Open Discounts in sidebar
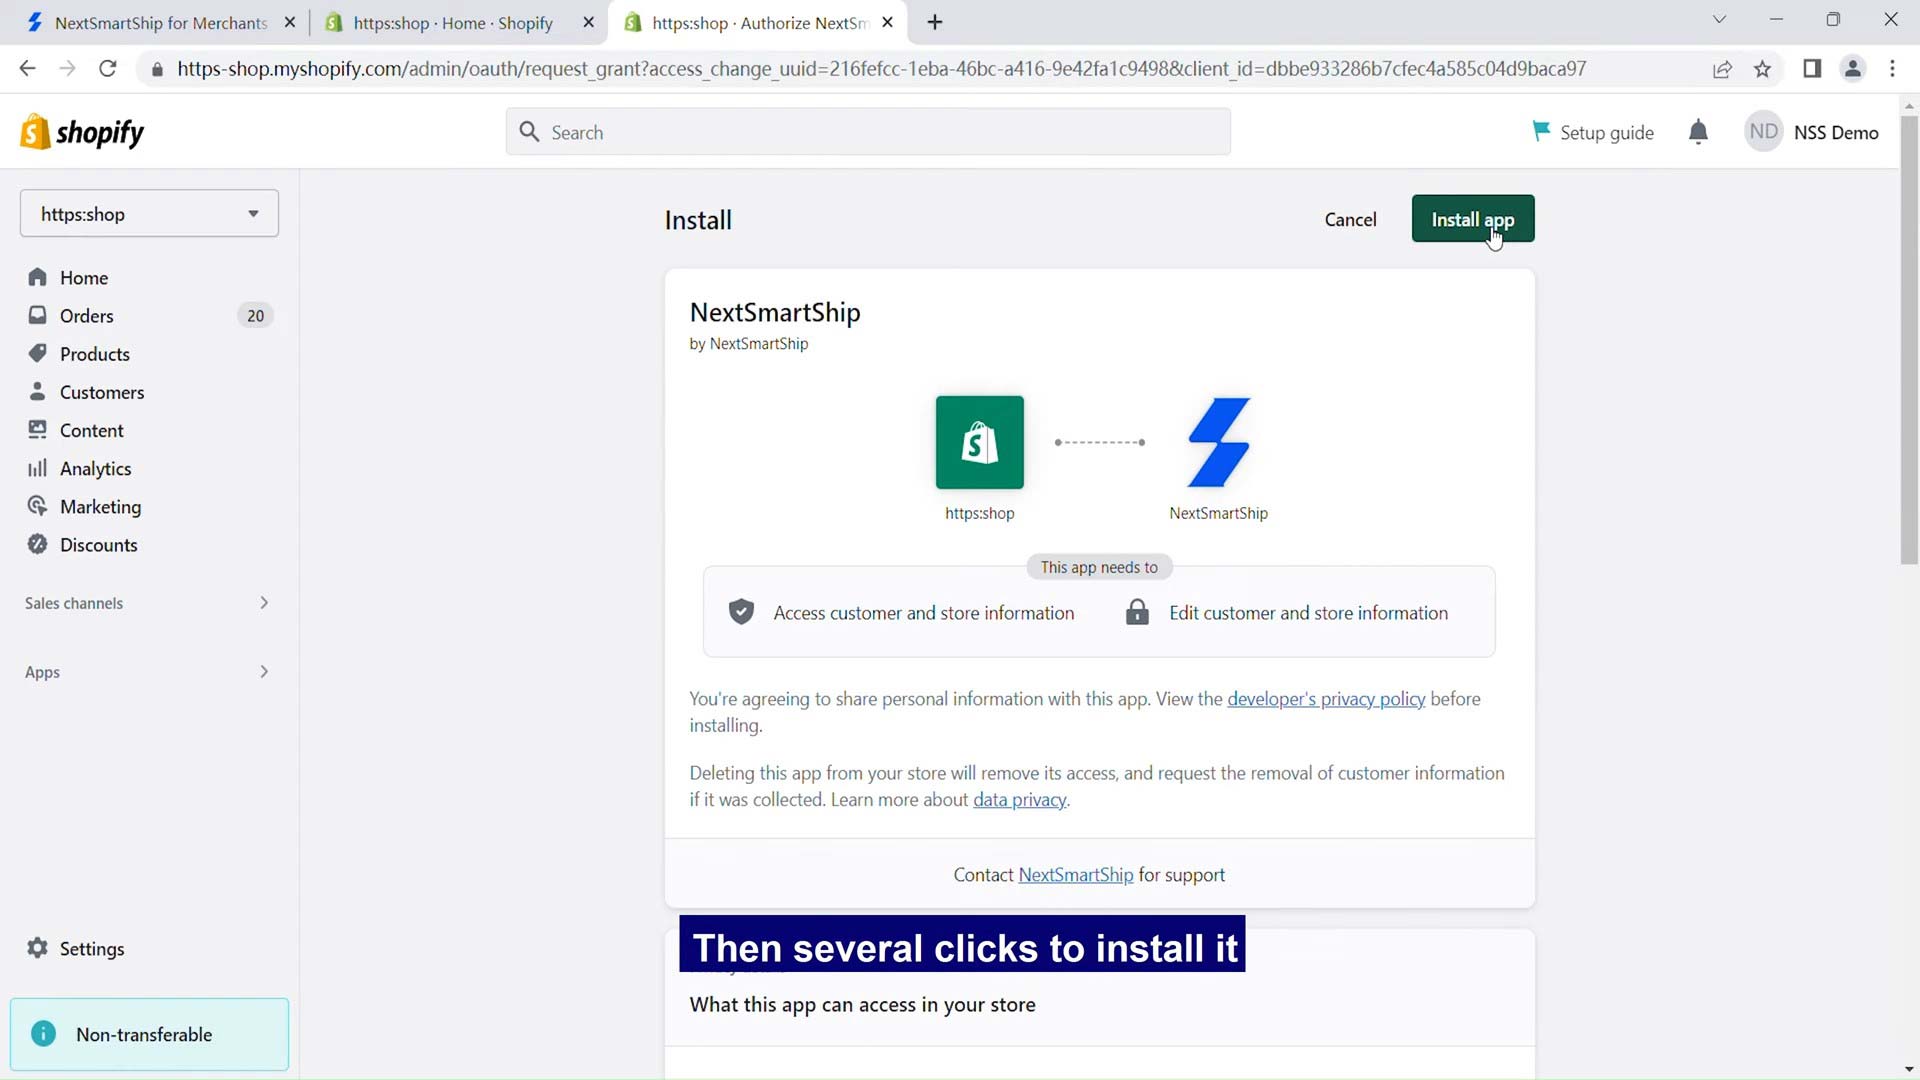The height and width of the screenshot is (1080, 1920). point(98,545)
